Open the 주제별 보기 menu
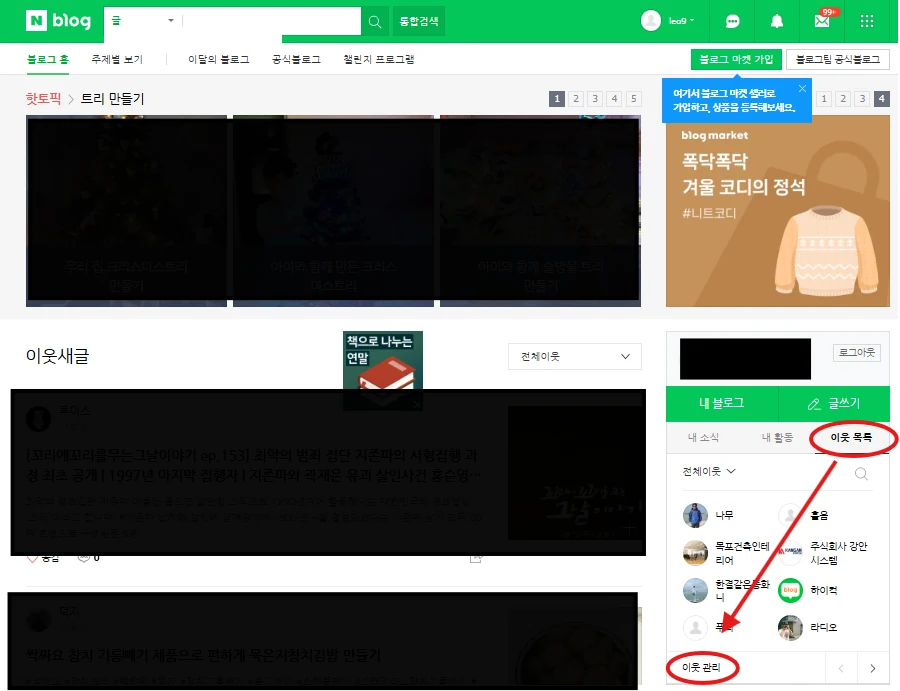Viewport: 900px width, 691px height. pyautogui.click(x=117, y=59)
